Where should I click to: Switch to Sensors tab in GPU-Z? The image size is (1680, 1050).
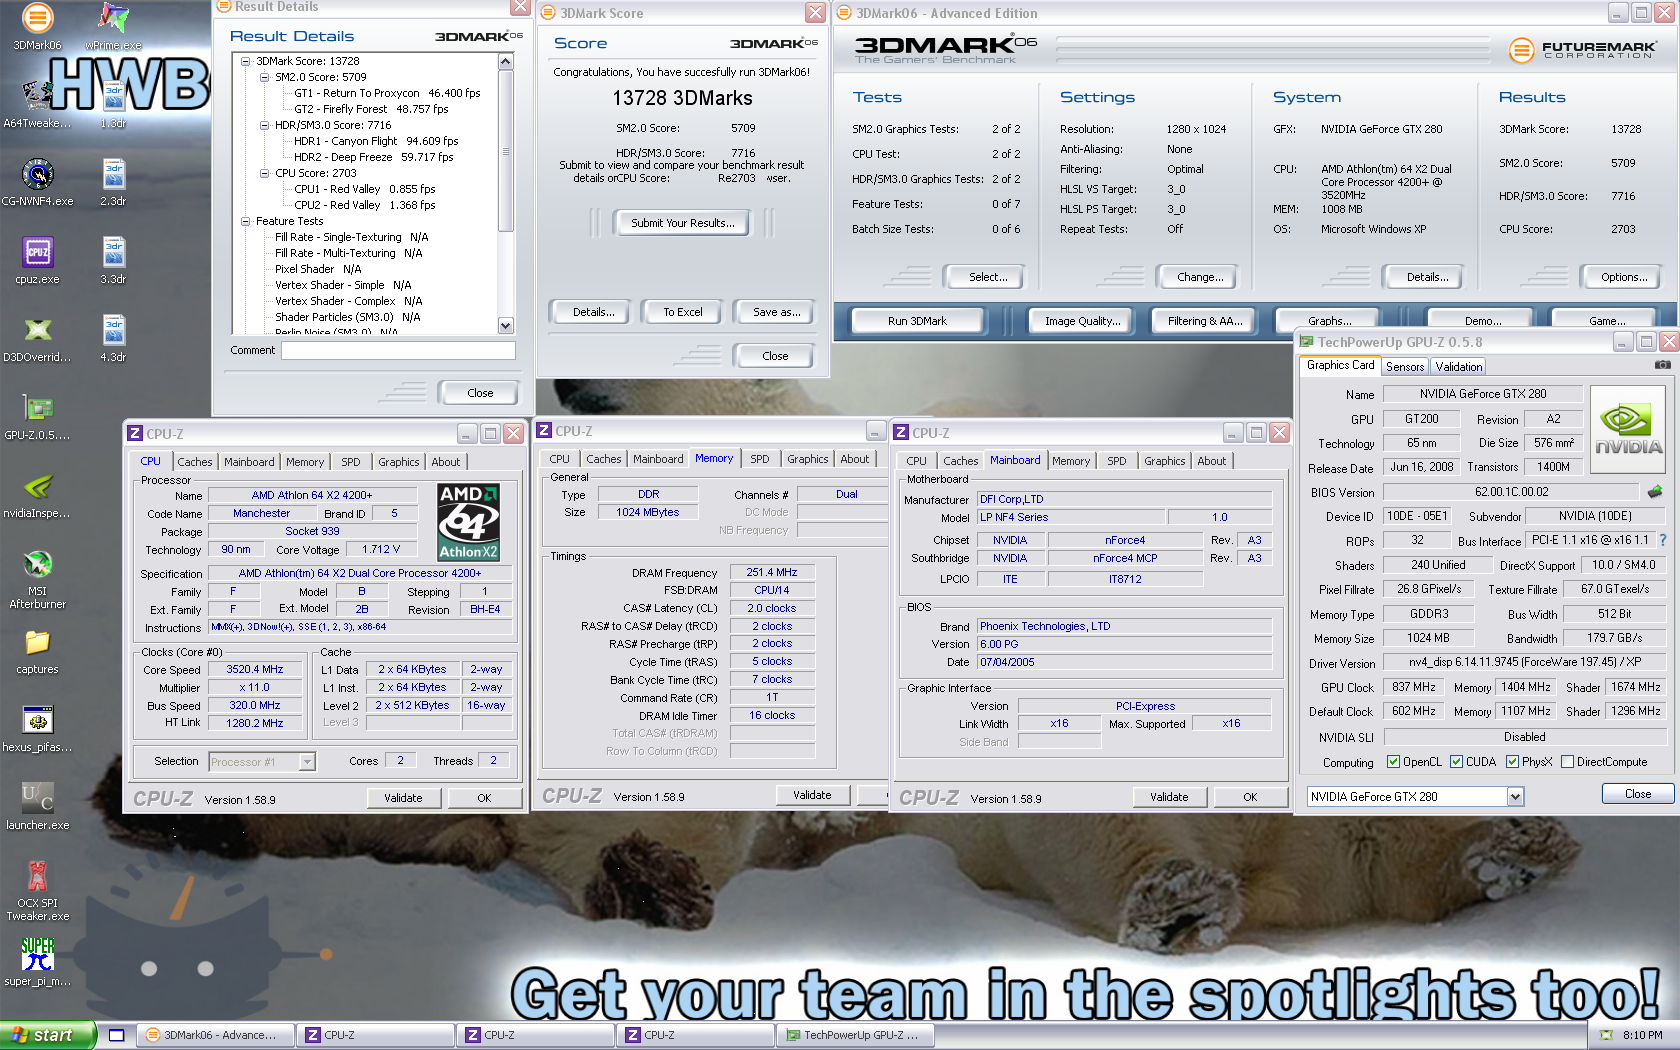[x=1405, y=367]
